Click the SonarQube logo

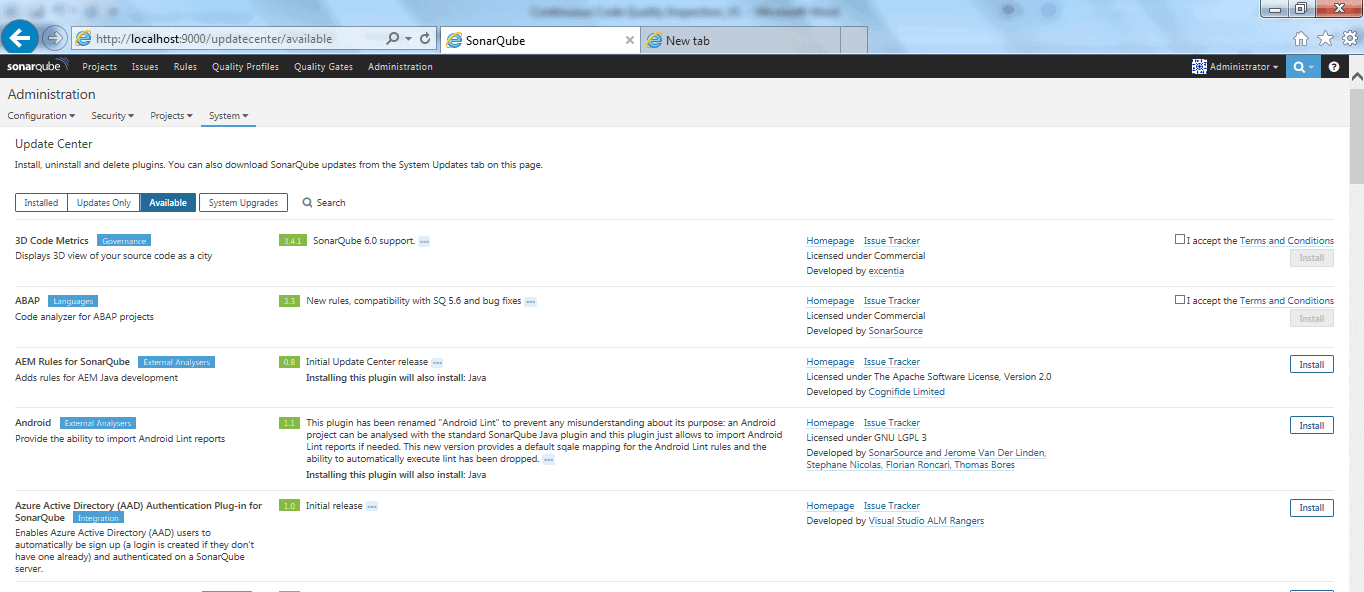37,67
